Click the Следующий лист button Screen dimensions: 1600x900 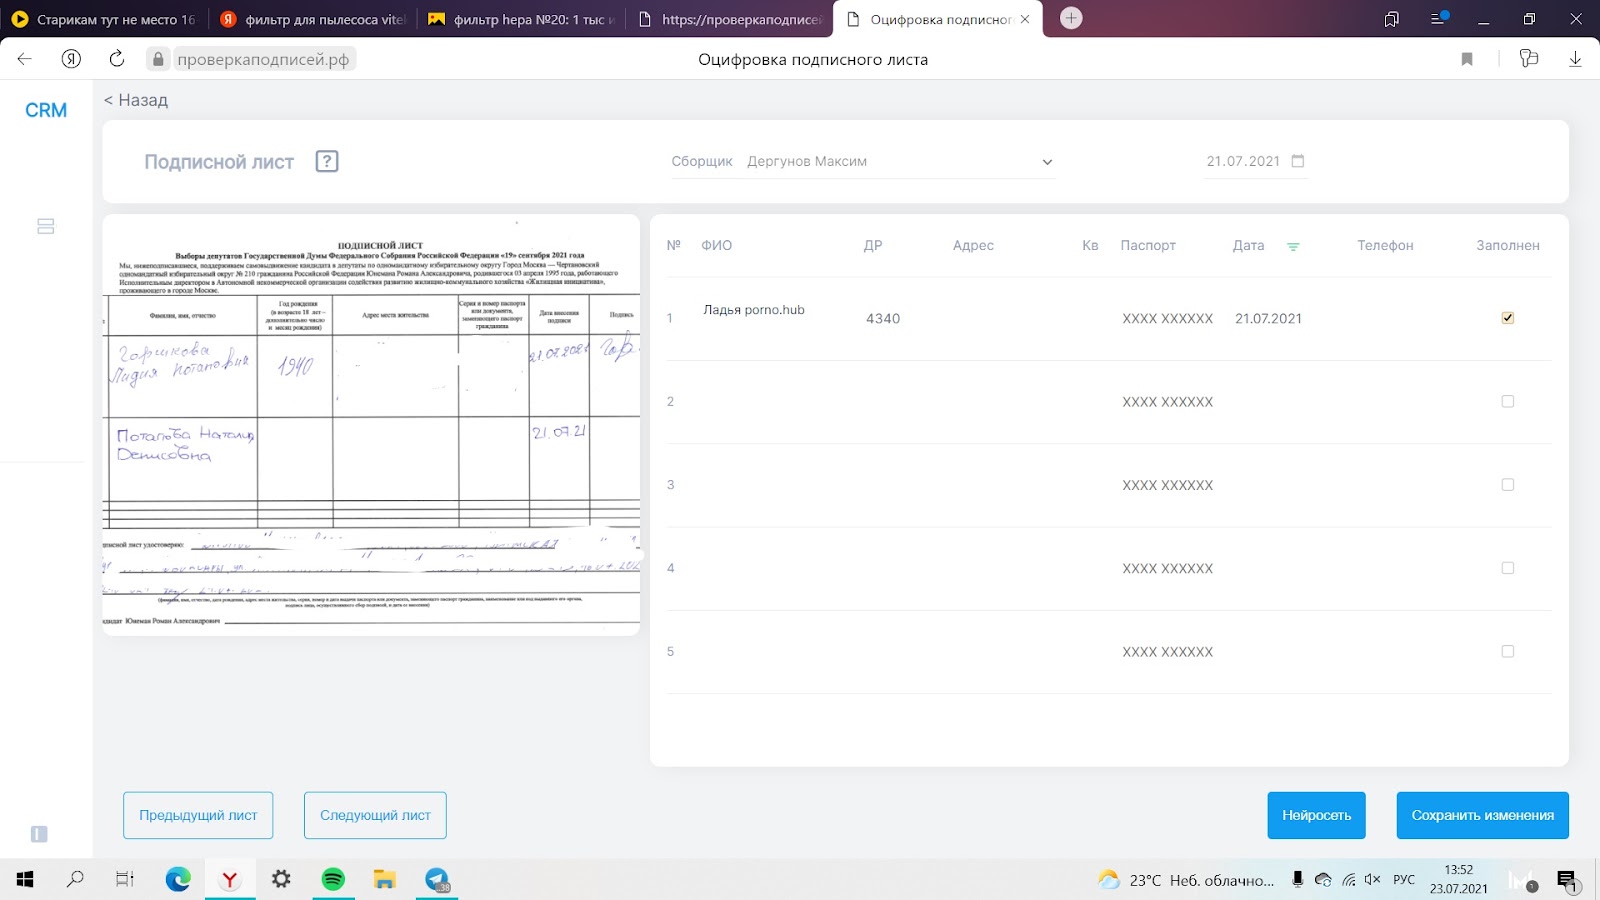375,815
